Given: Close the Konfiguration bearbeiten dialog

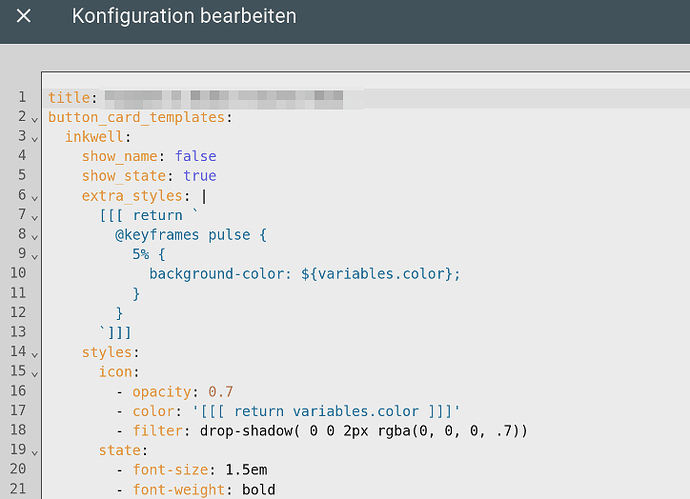Looking at the screenshot, I should (x=23, y=16).
